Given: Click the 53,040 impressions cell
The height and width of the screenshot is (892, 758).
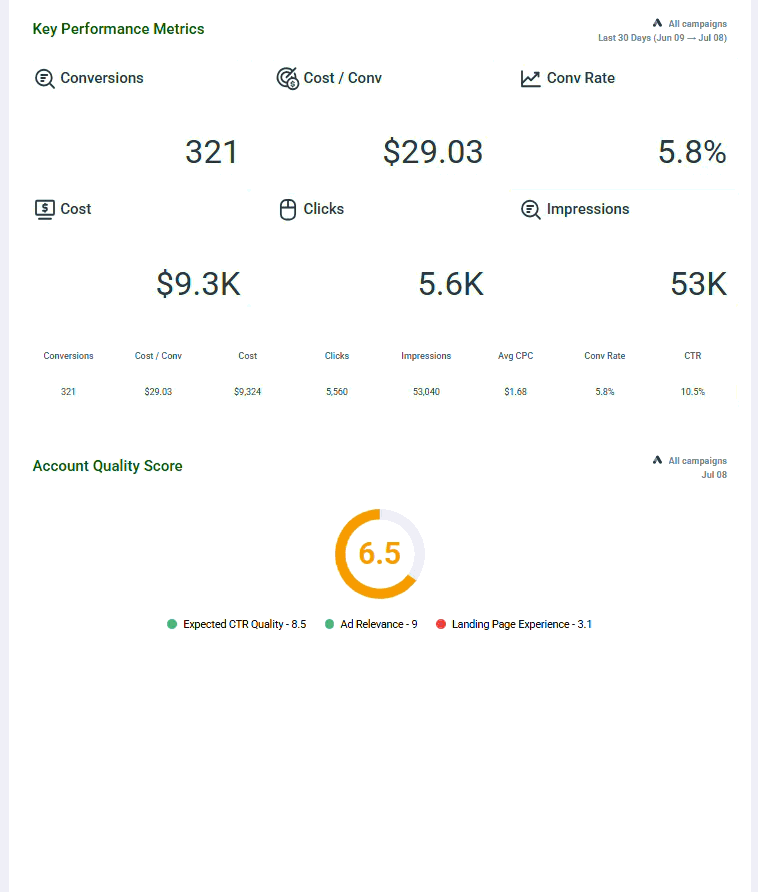Looking at the screenshot, I should 426,392.
